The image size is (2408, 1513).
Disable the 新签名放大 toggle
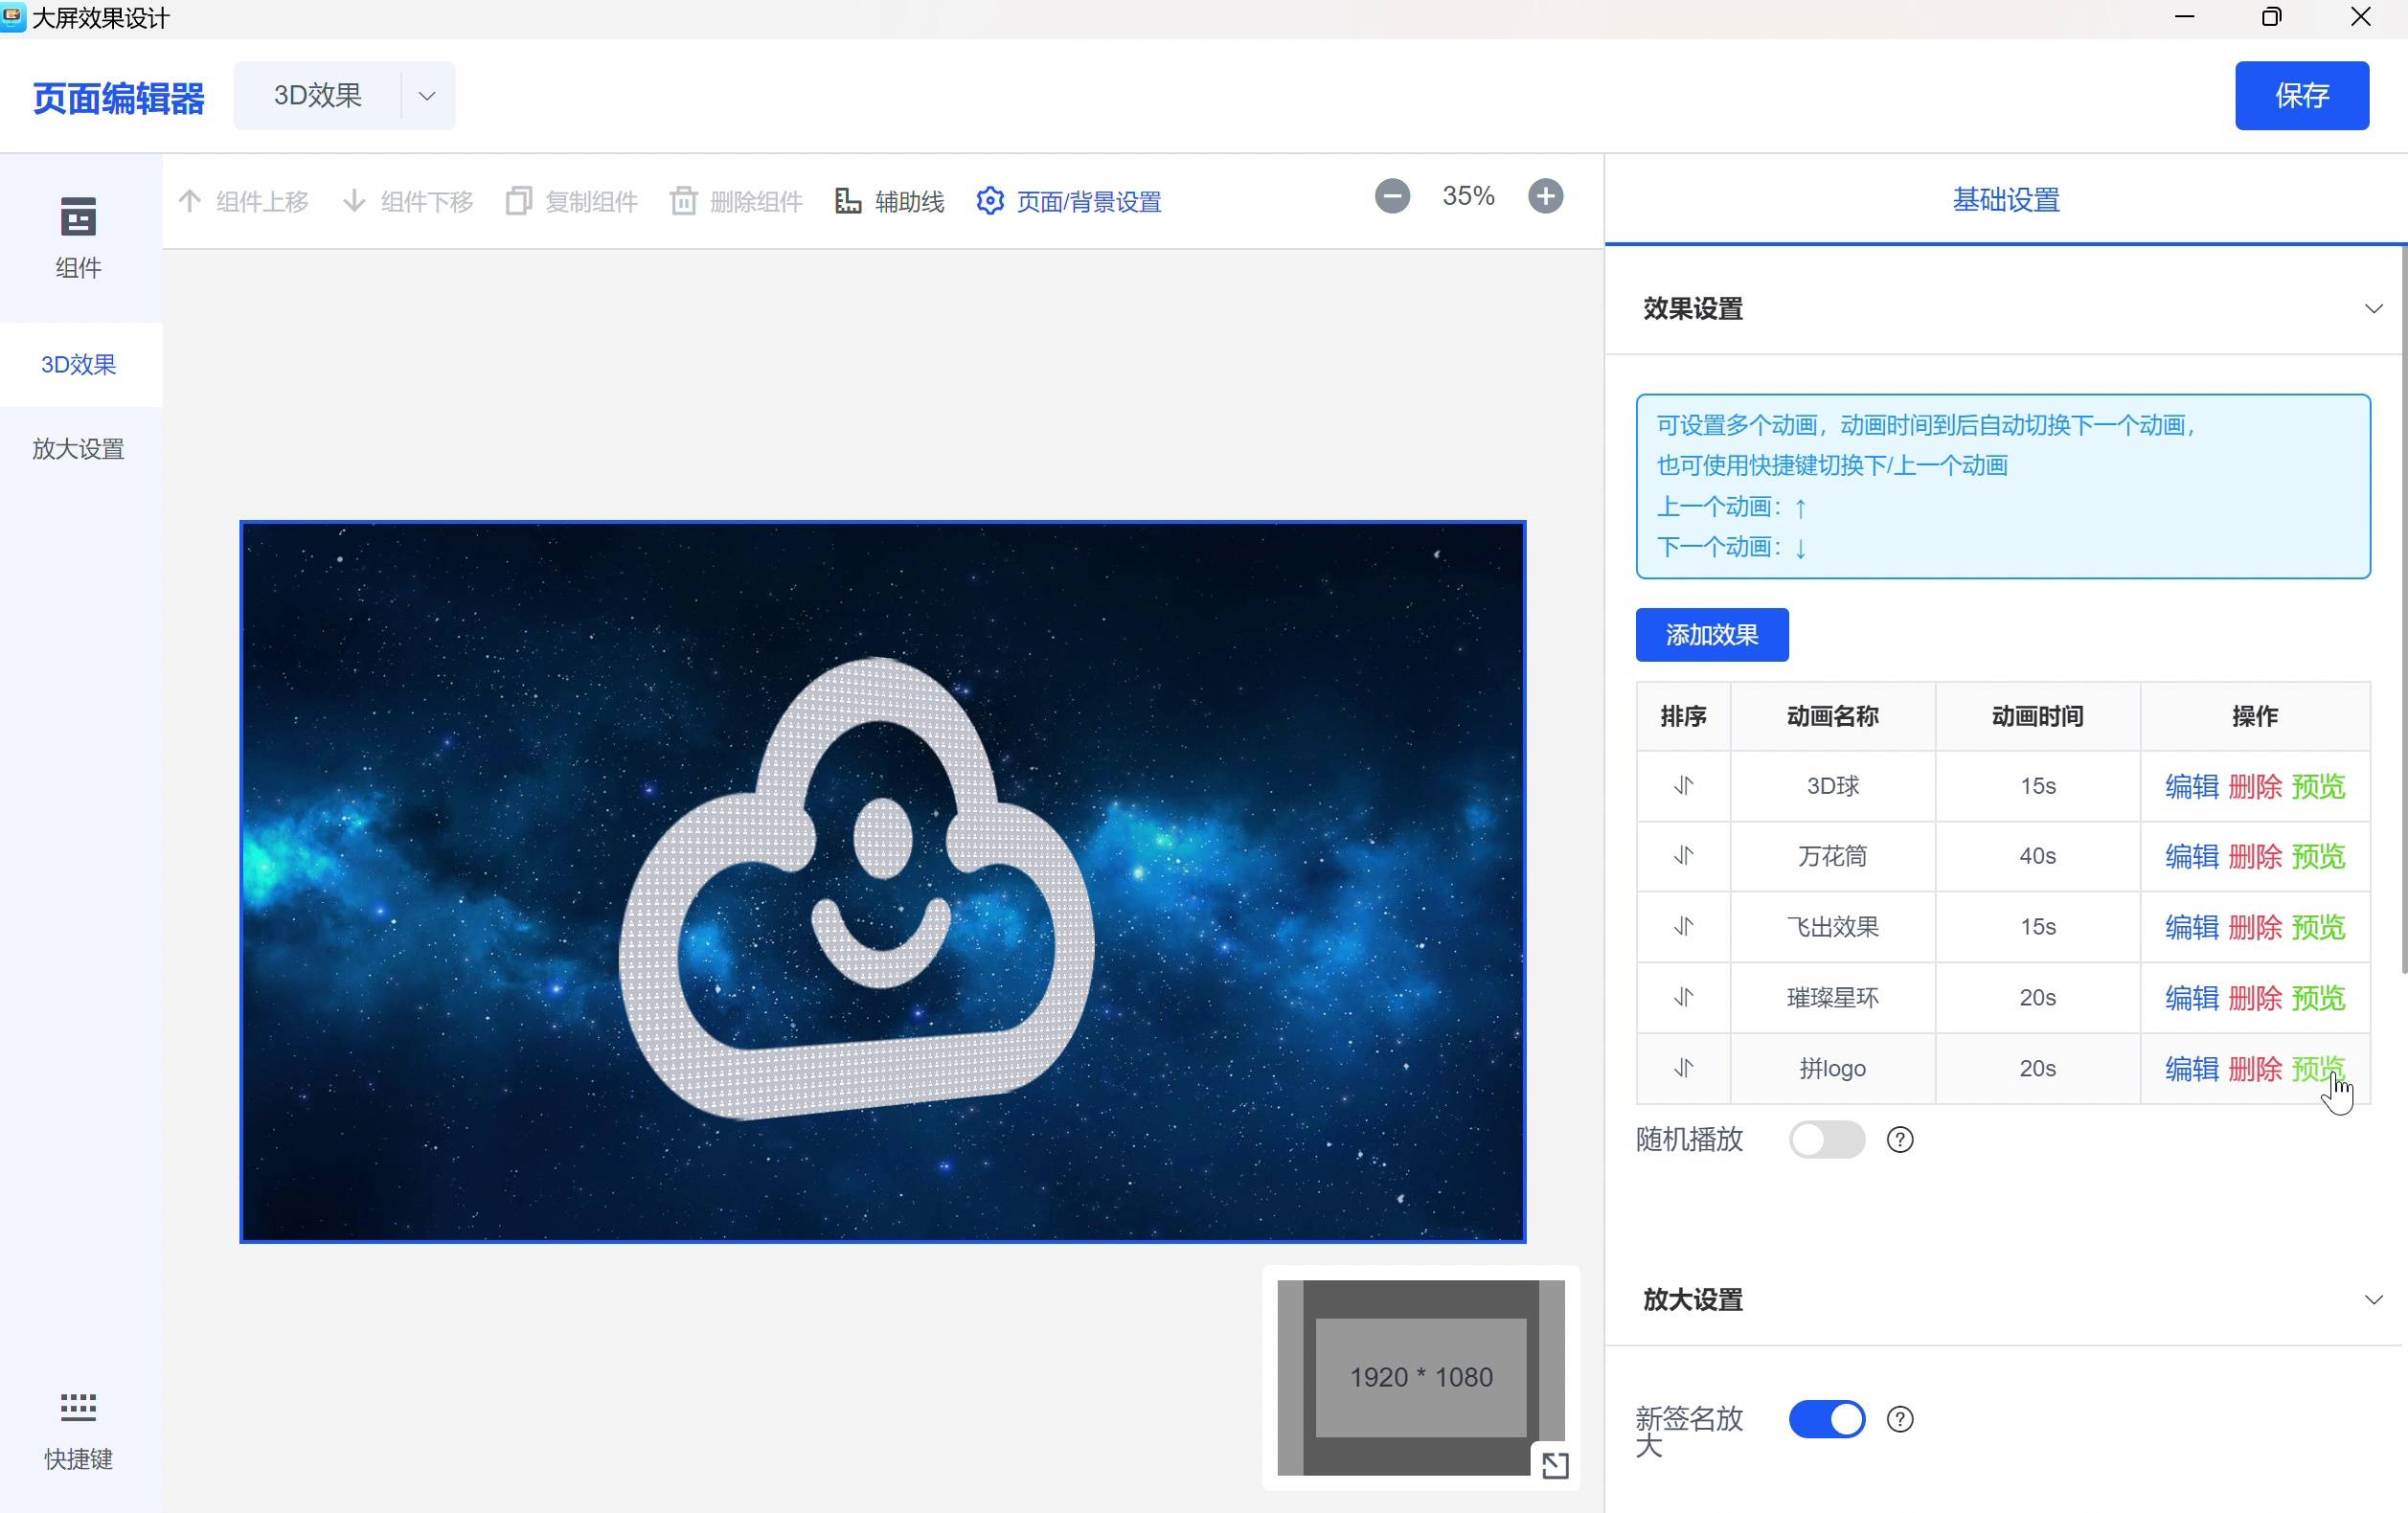[x=1826, y=1419]
